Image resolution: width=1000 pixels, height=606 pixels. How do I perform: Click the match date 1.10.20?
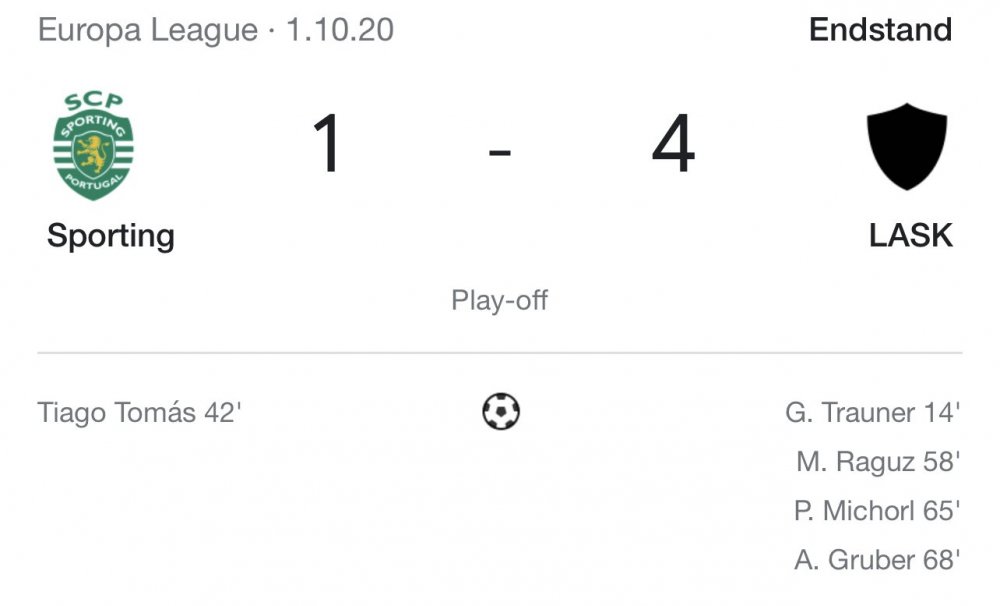coord(340,30)
